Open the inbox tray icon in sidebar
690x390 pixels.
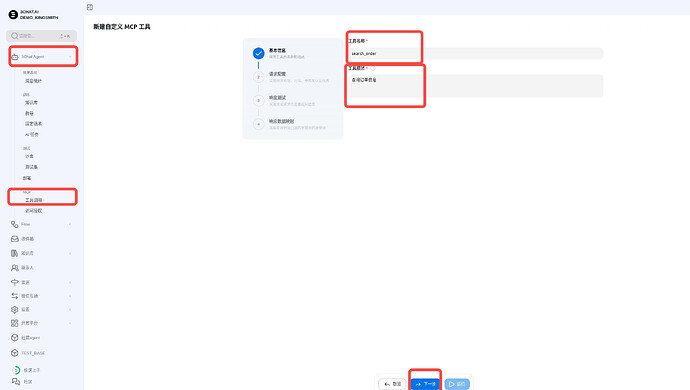tap(15, 239)
